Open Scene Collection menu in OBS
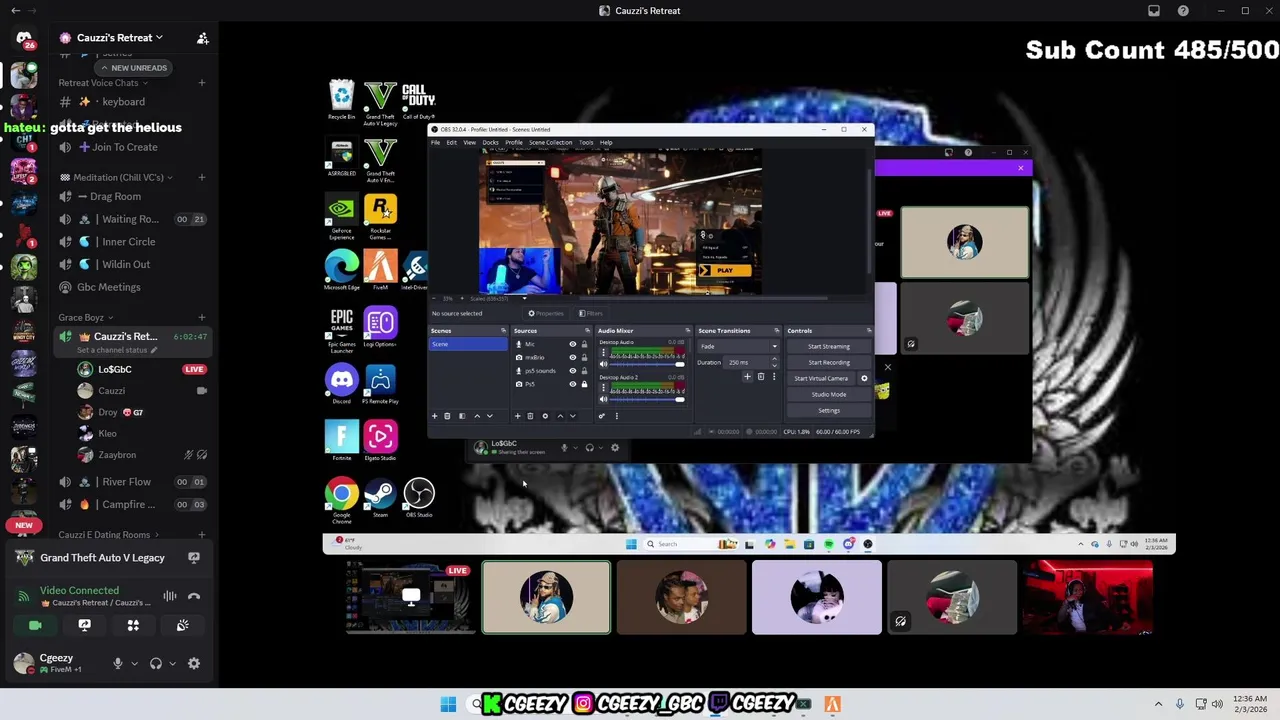 (x=550, y=142)
